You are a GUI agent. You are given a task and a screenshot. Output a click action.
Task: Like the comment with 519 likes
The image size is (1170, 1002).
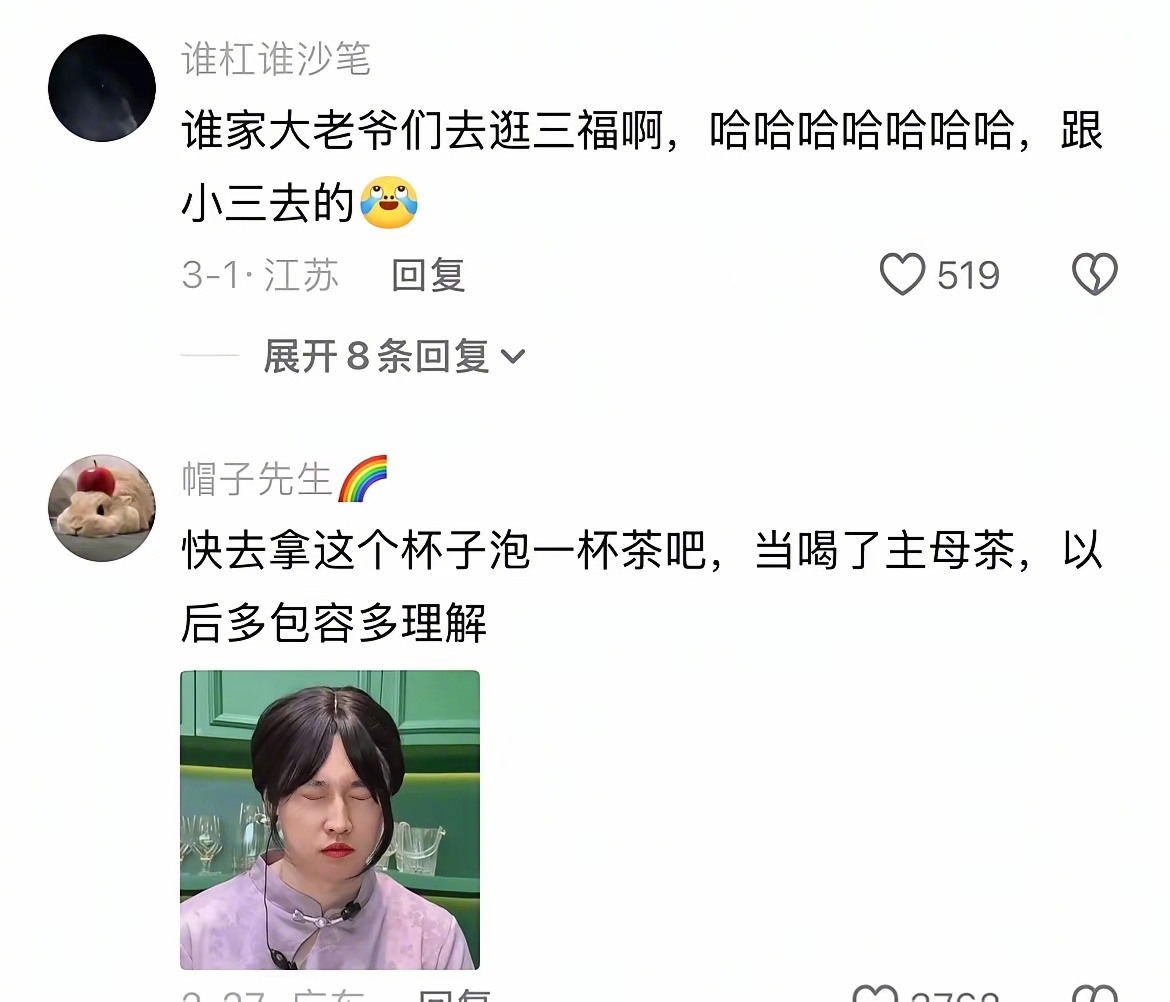coord(902,274)
